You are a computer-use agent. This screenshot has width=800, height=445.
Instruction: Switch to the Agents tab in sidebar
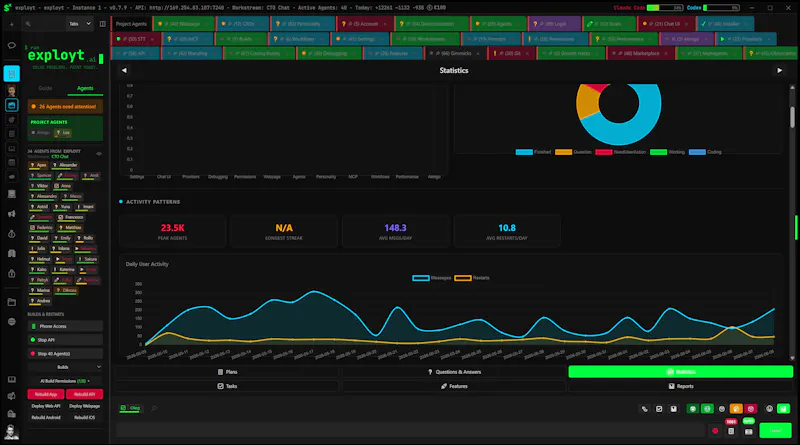tap(85, 88)
